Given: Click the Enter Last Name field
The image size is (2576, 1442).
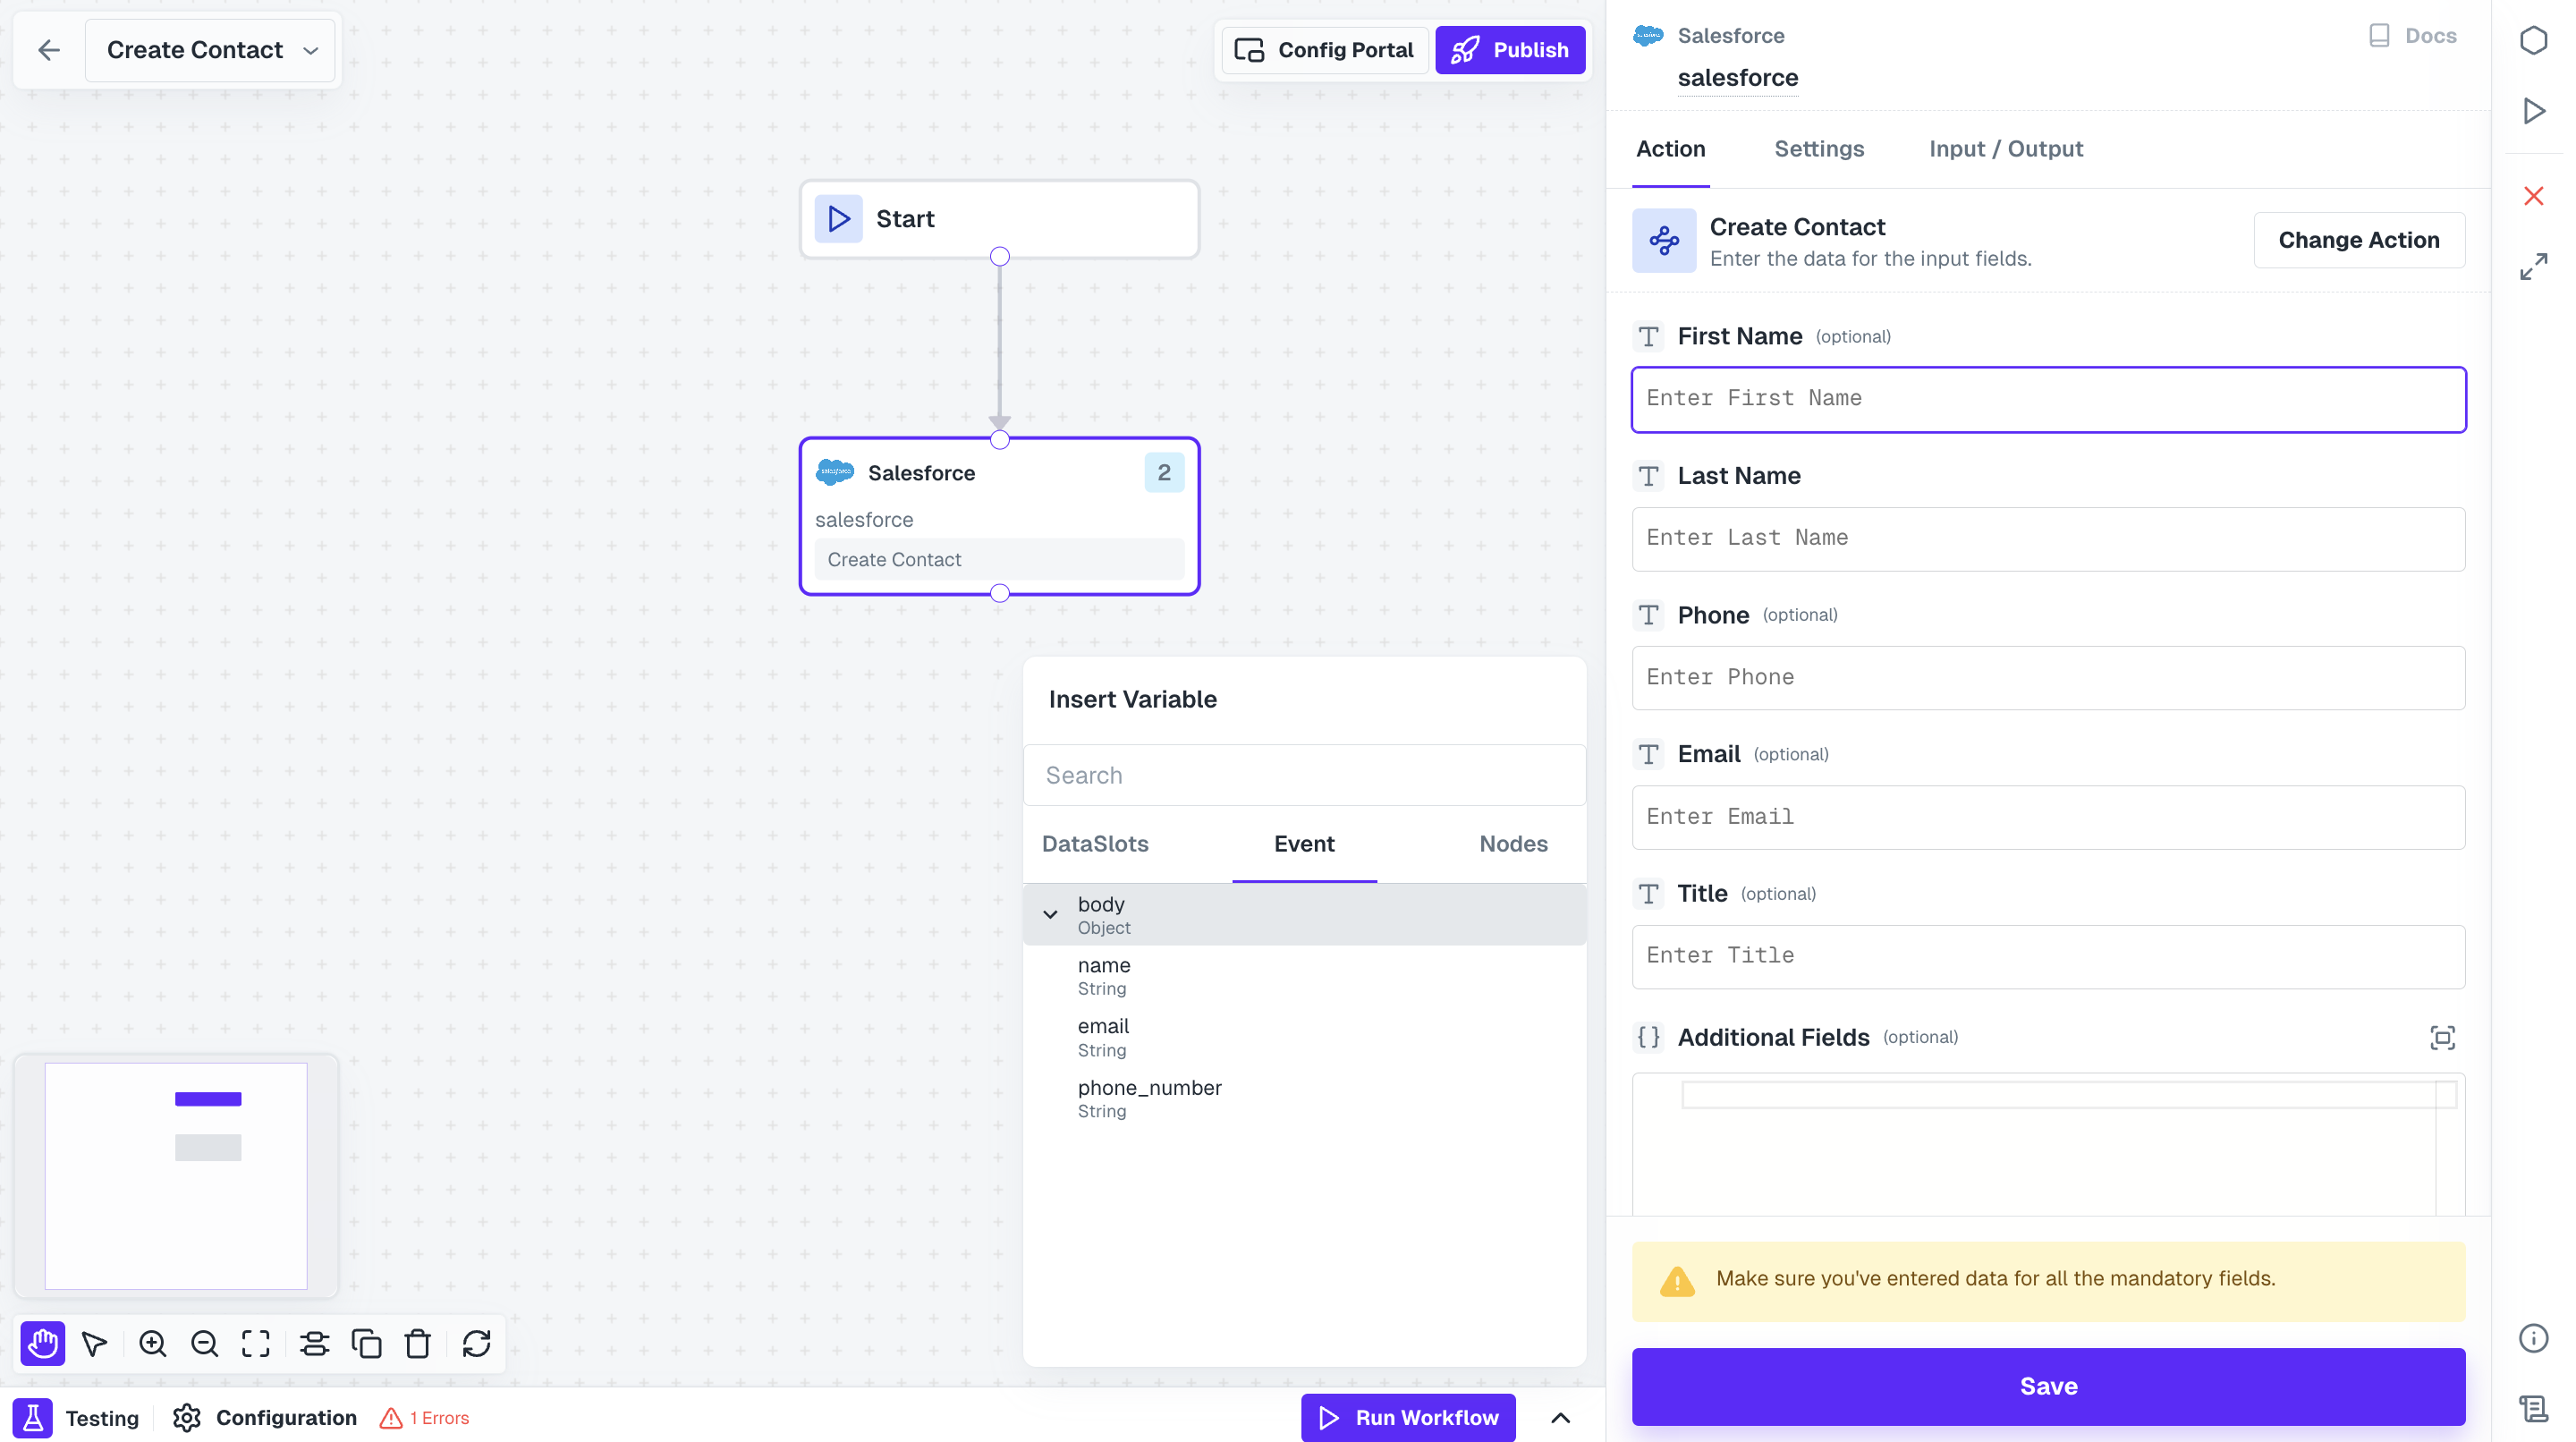Looking at the screenshot, I should 2048,539.
